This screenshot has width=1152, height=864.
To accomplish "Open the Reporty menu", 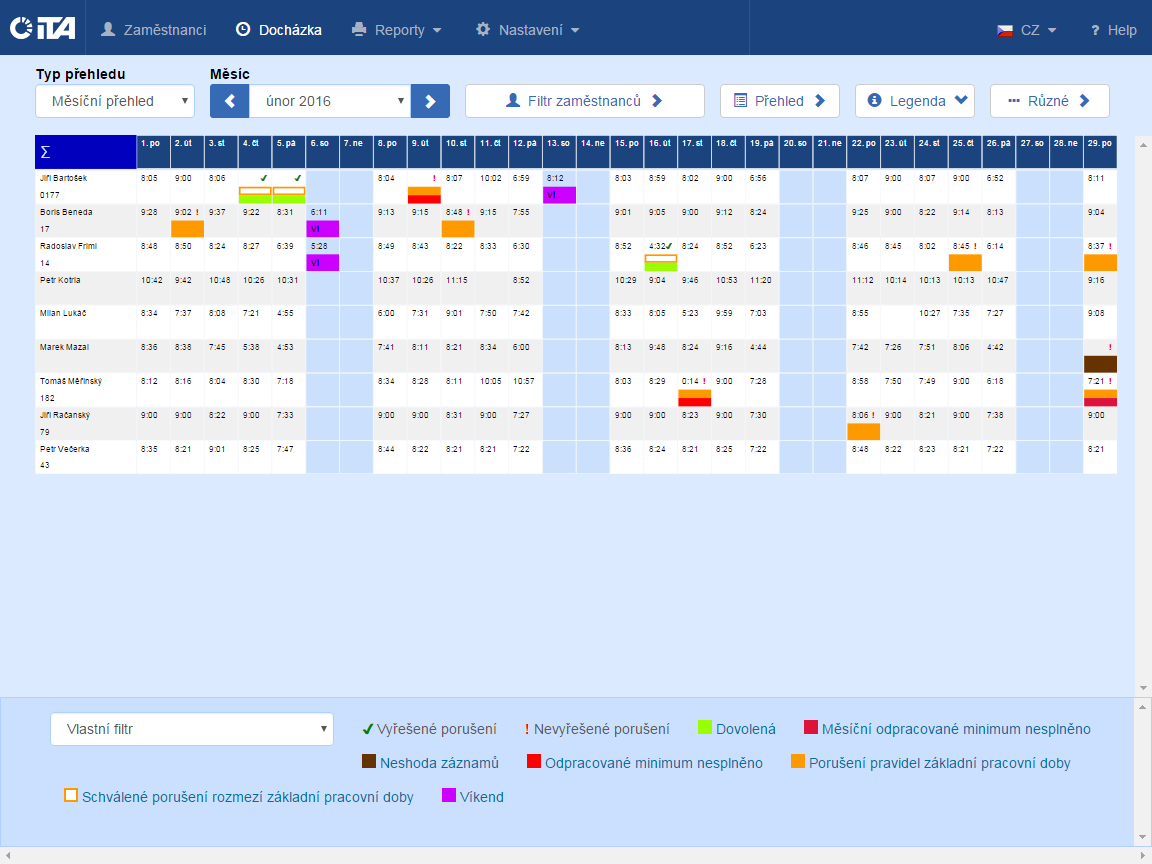I will 397,30.
